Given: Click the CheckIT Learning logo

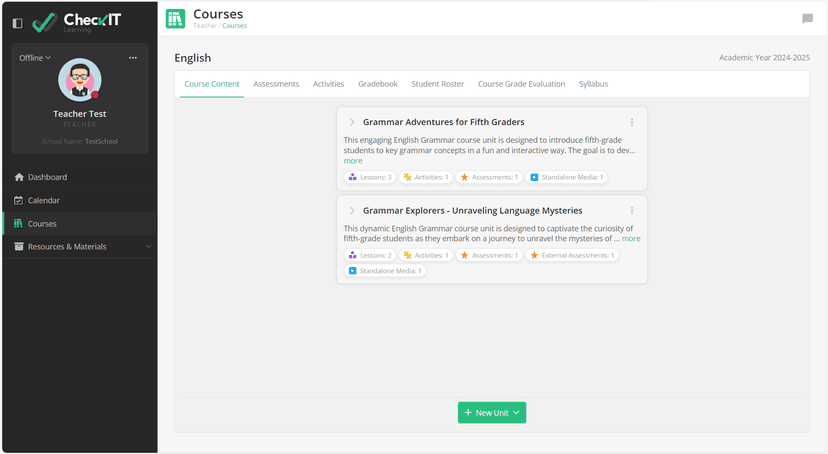Looking at the screenshot, I should click(x=77, y=22).
